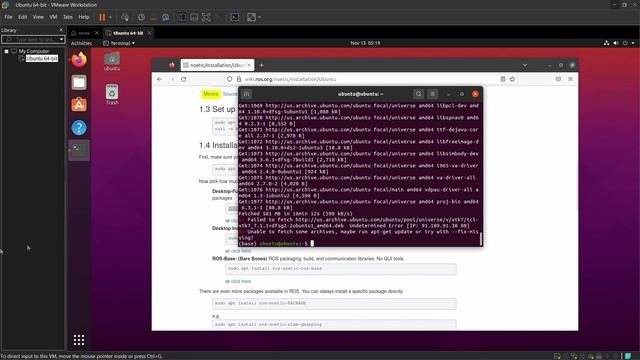Click the thumbnail bar view toolbar icon
This screenshot has height=360, width=640.
[194, 17]
